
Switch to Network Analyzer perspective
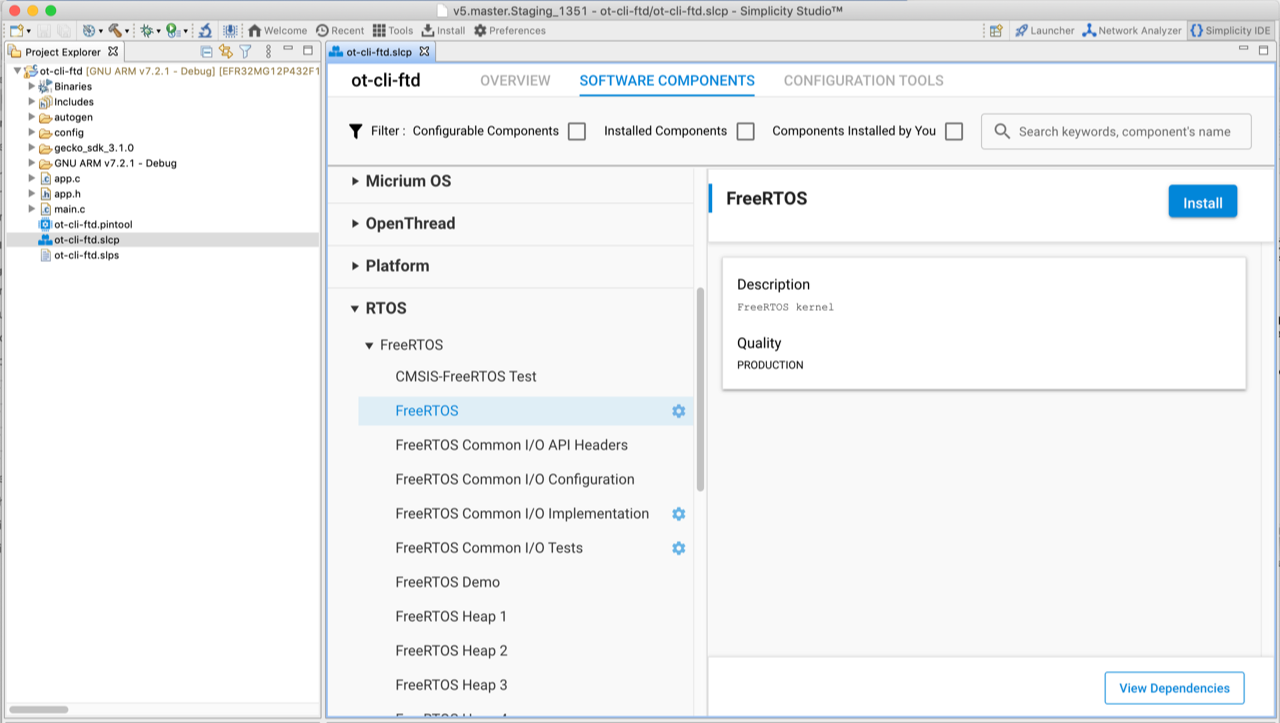(x=1132, y=31)
